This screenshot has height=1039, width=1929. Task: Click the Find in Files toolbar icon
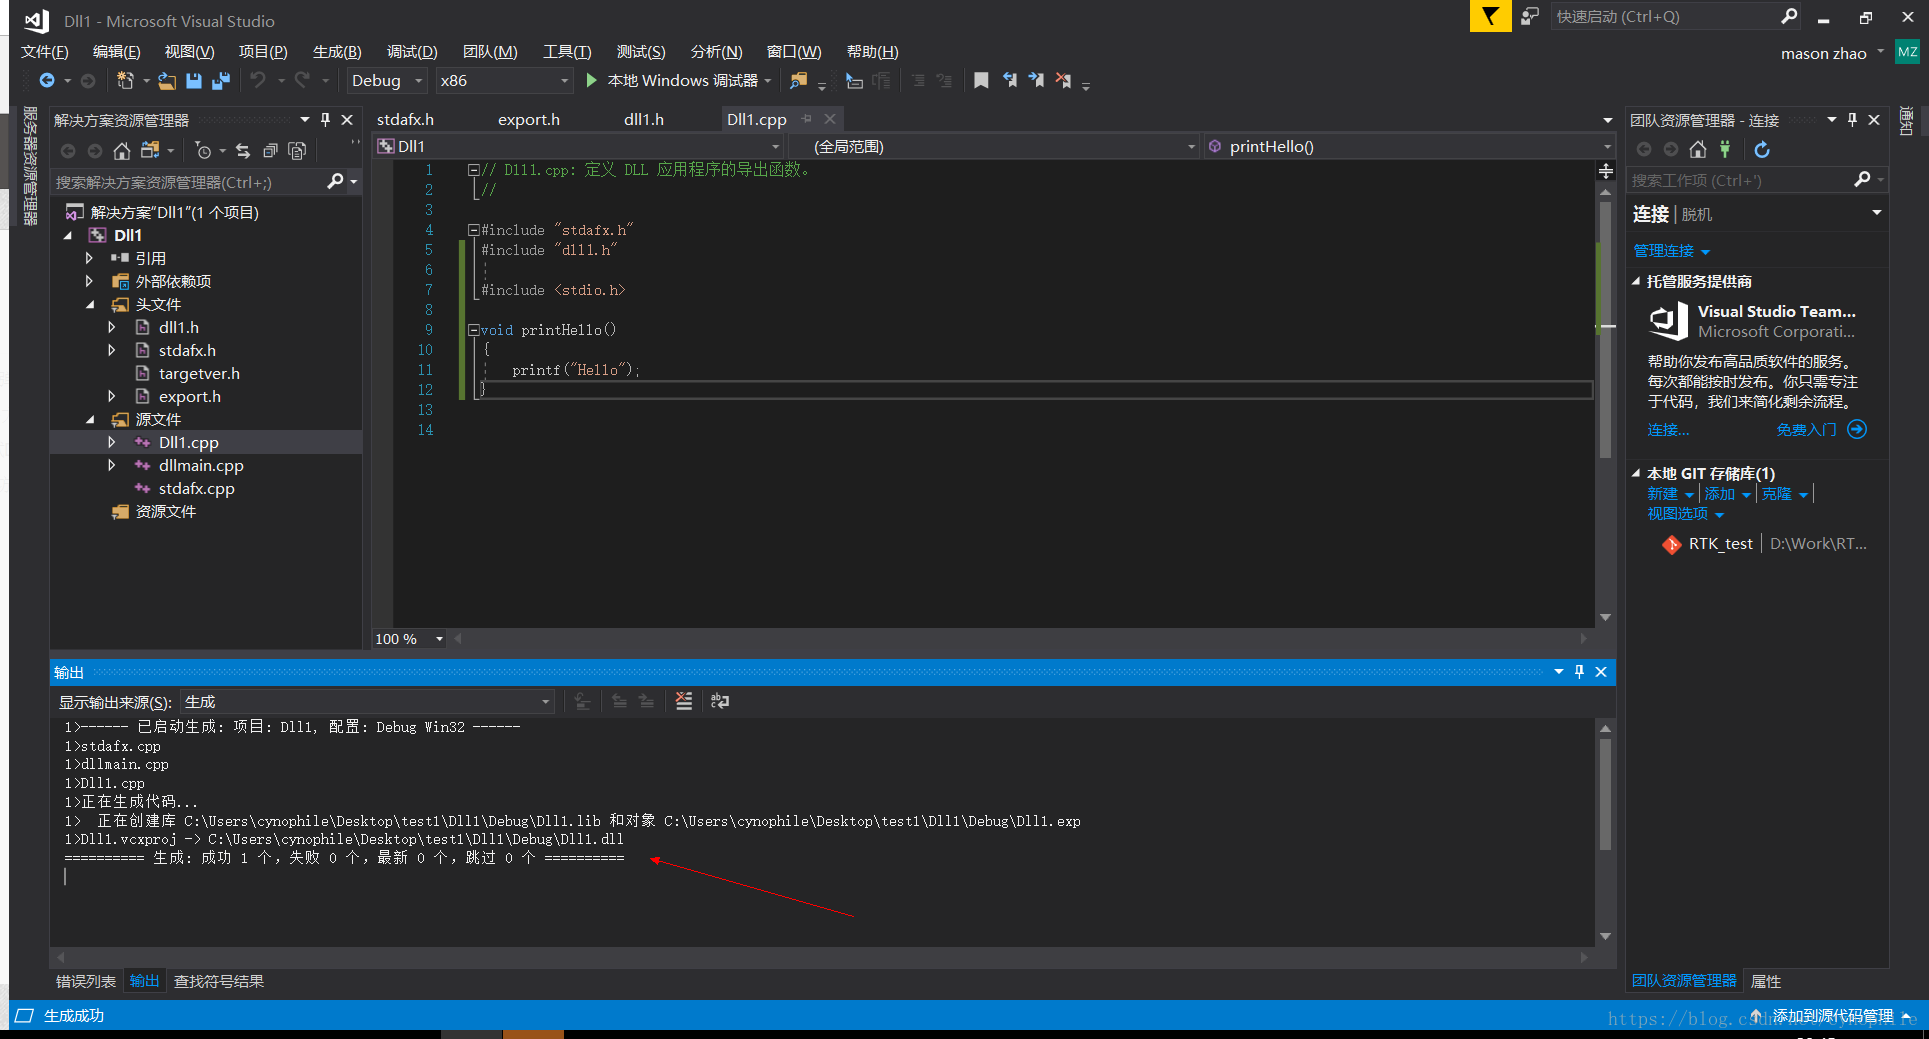point(799,80)
